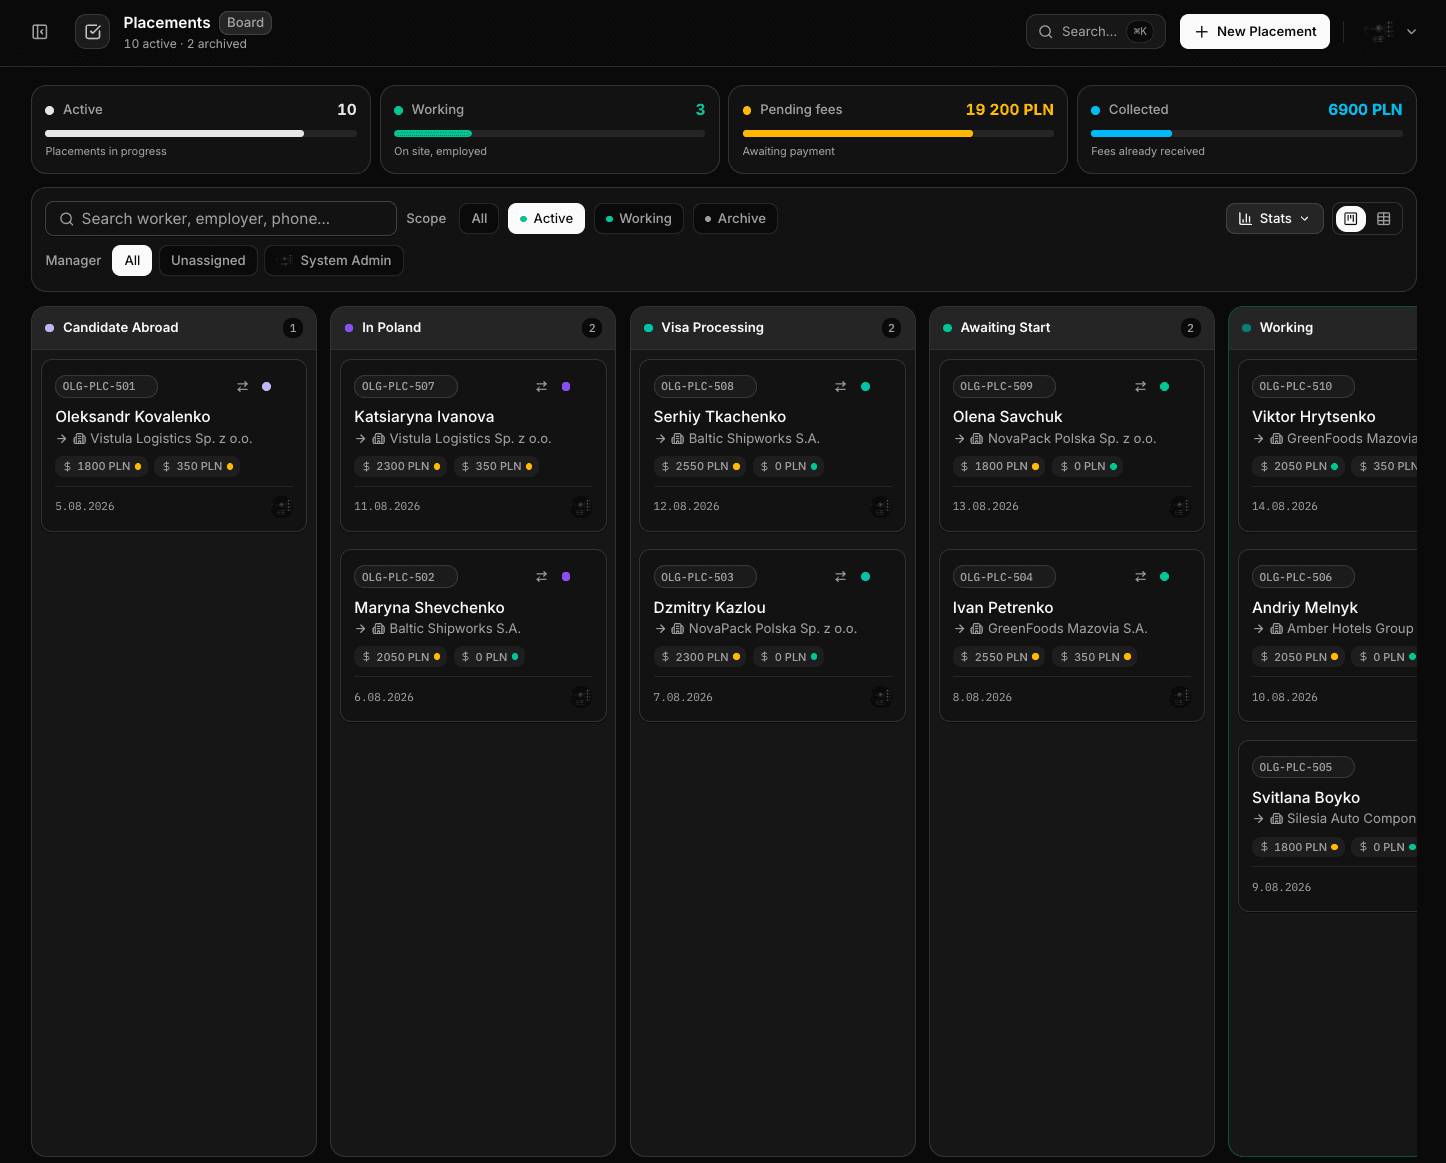
Task: Switch to table view icon
Action: pyautogui.click(x=1384, y=219)
